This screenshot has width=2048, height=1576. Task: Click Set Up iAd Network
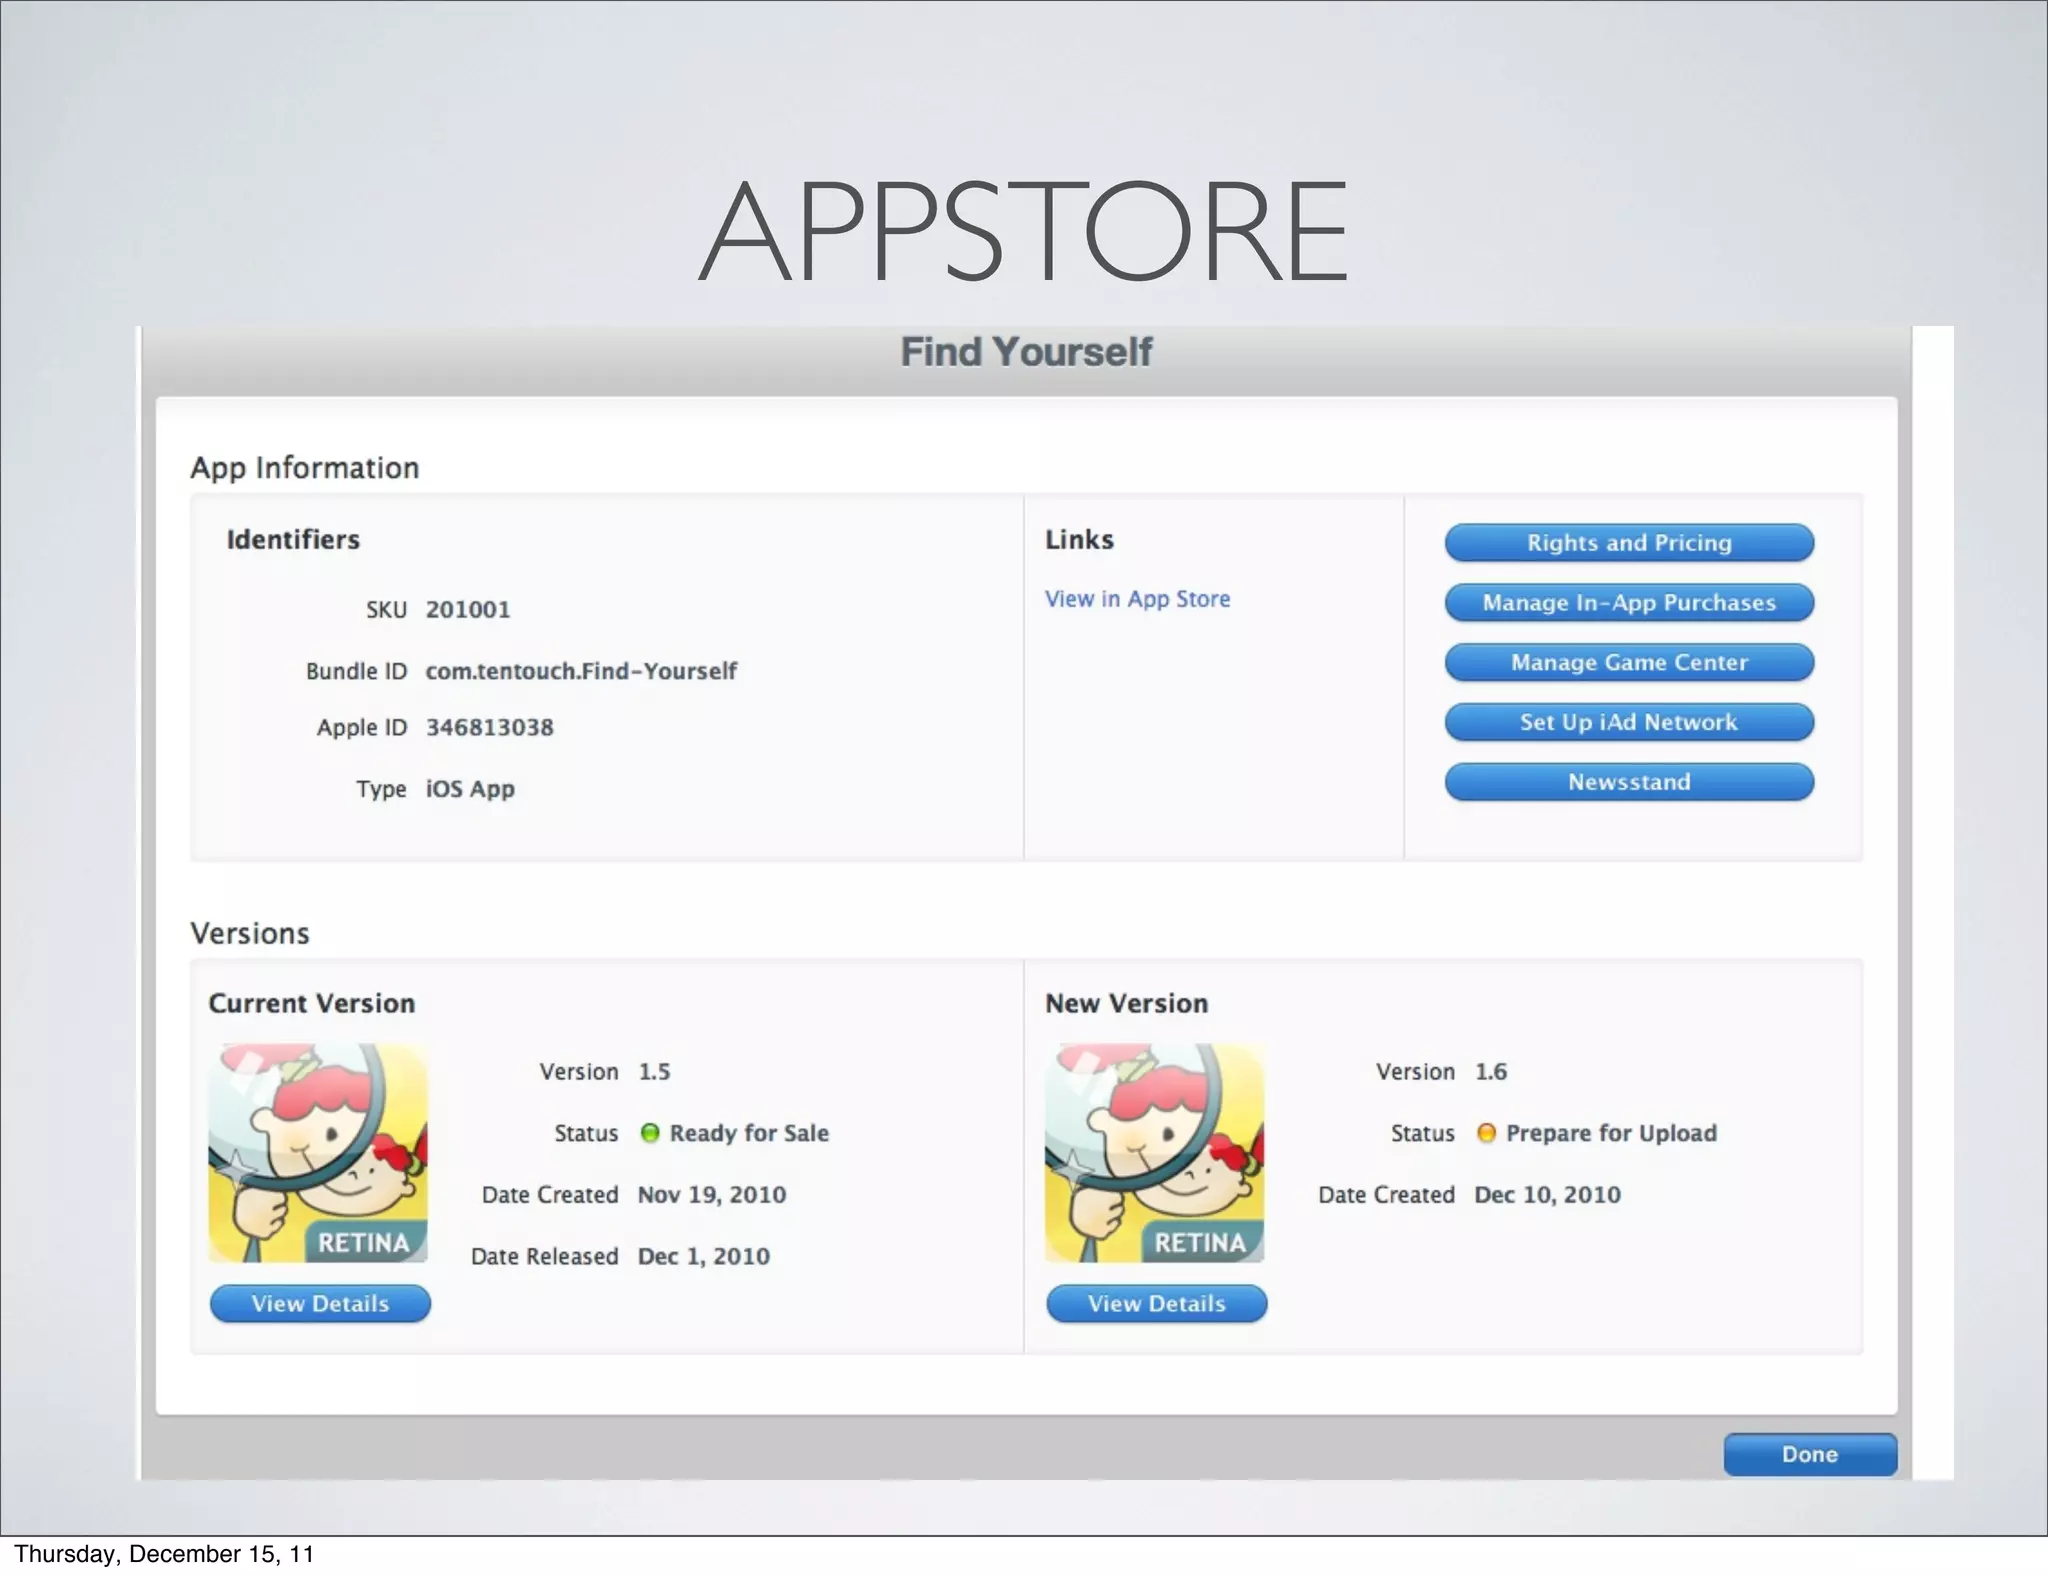click(x=1629, y=722)
